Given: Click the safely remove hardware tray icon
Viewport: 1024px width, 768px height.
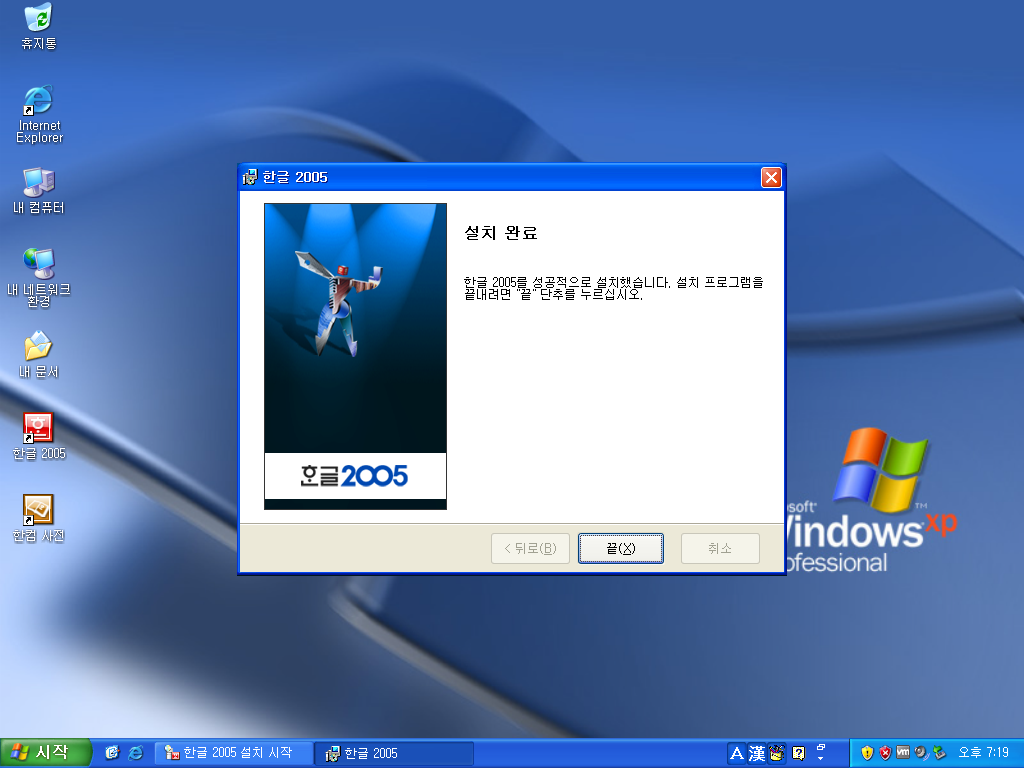Looking at the screenshot, I should coord(939,753).
